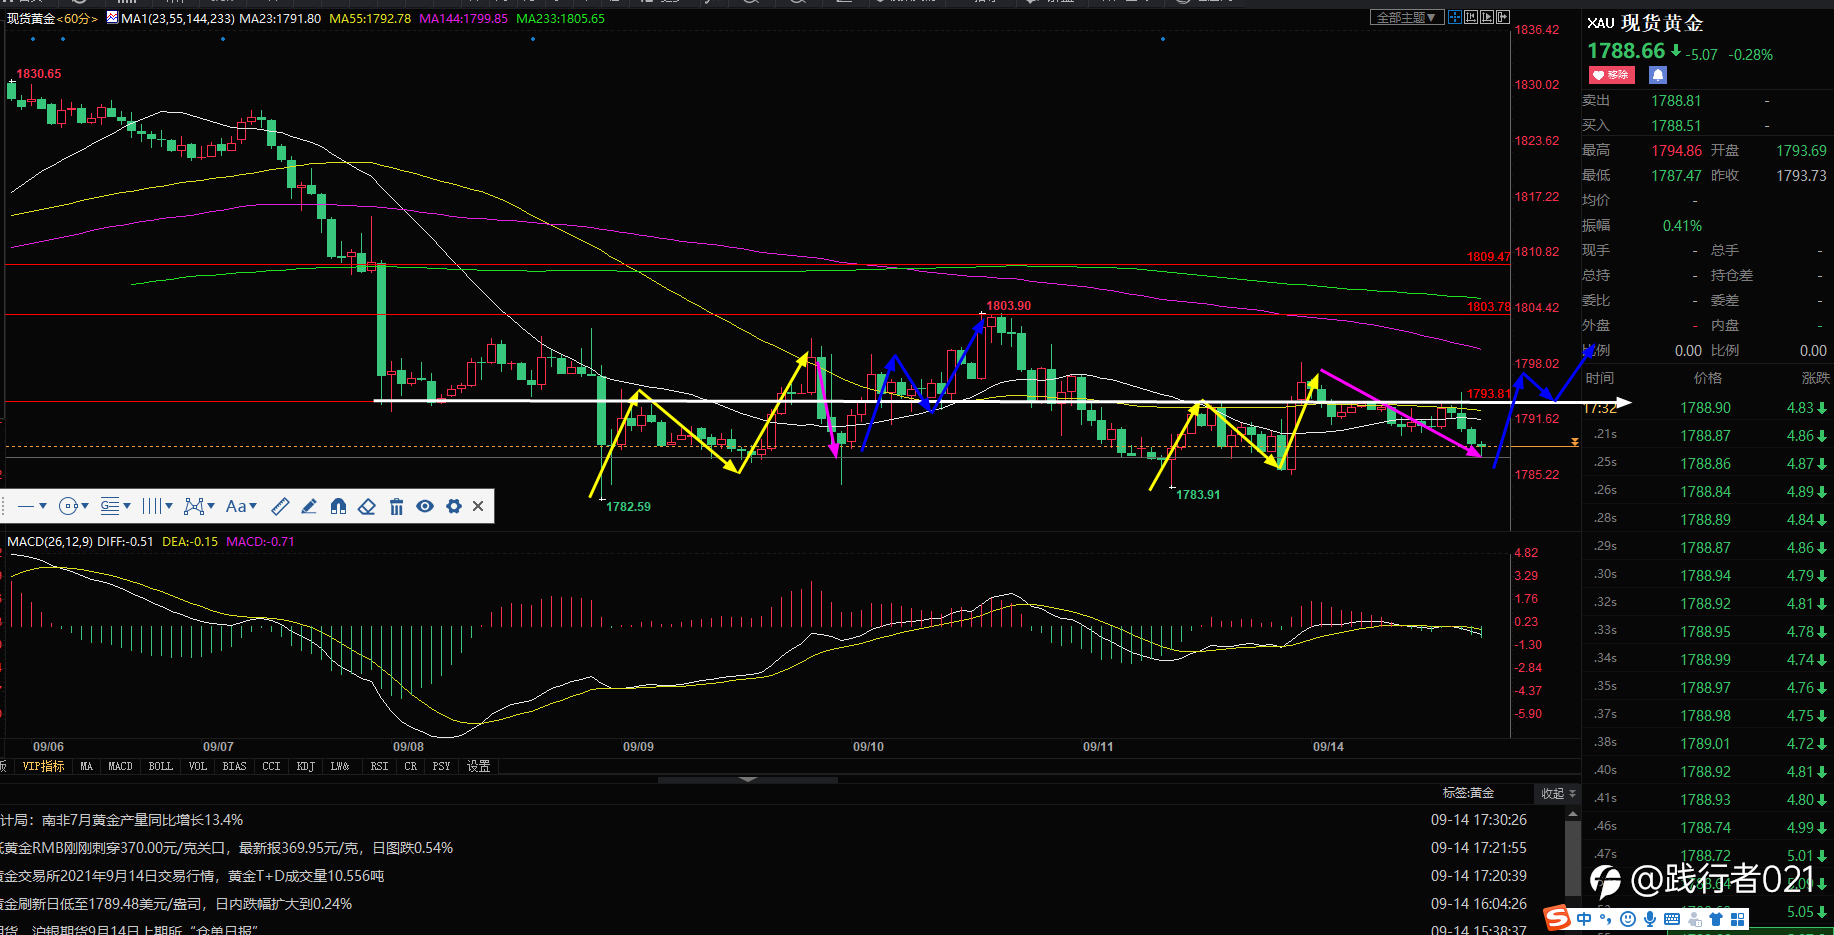Click the 标签:黄金 news tag
This screenshot has width=1834, height=935.
tap(1468, 793)
